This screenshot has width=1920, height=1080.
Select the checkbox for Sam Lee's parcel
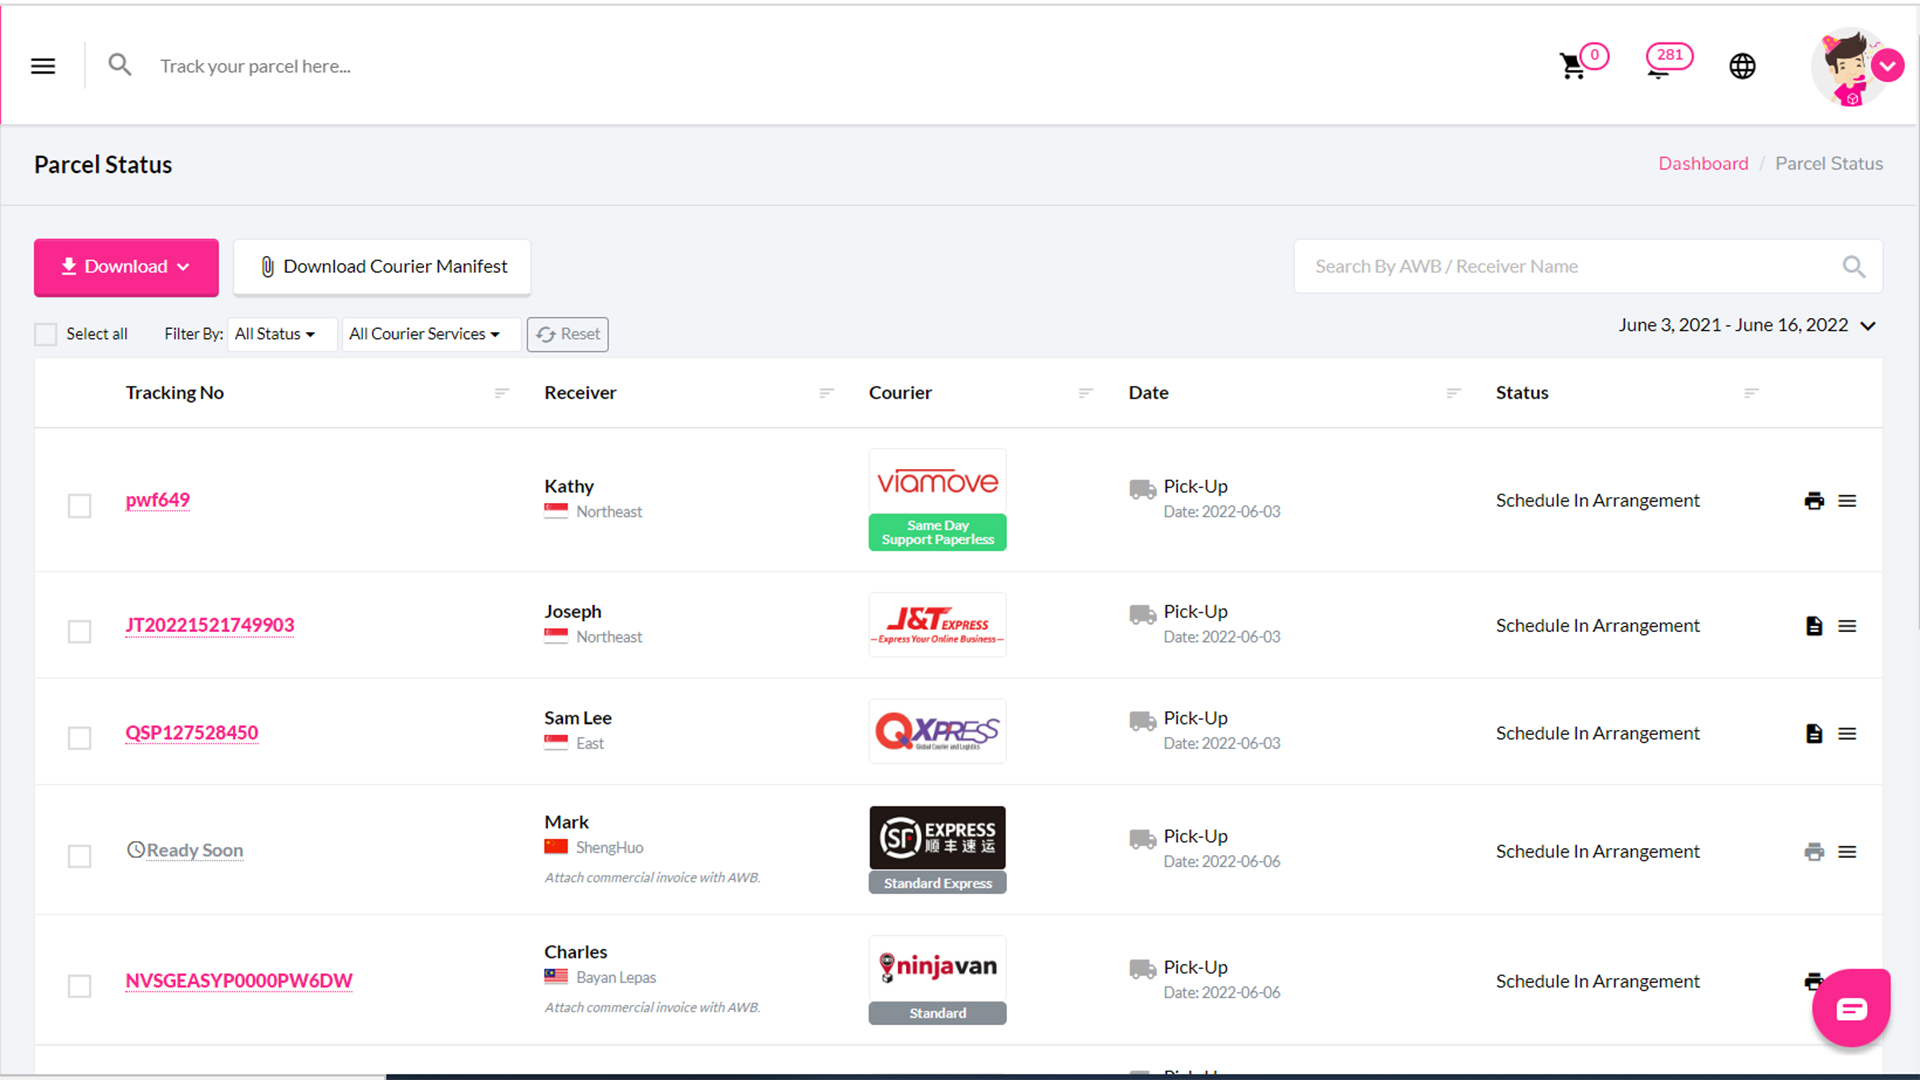click(x=80, y=738)
